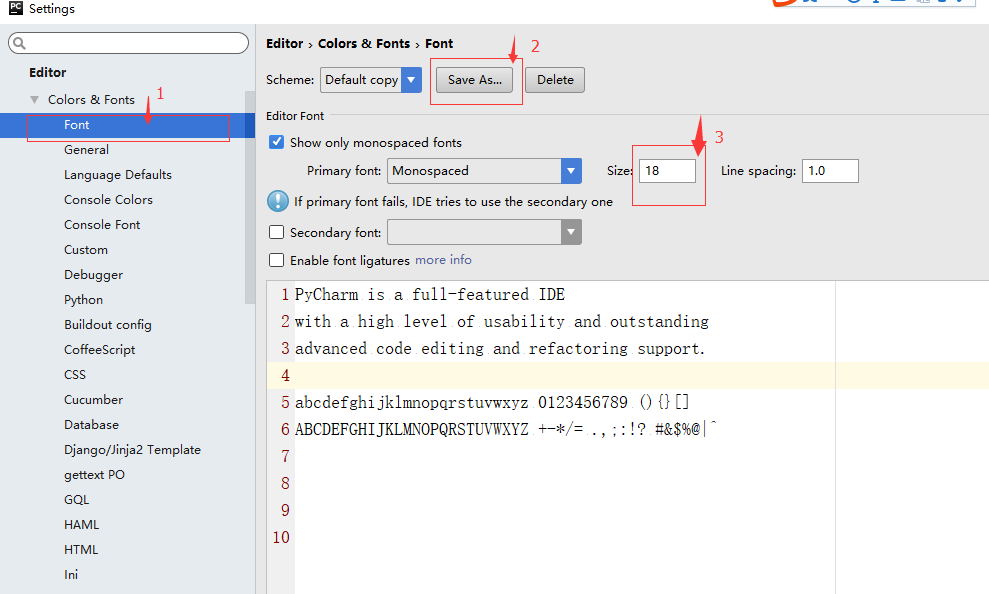989x594 pixels.
Task: Select Font in the settings tree
Action: click(x=127, y=125)
